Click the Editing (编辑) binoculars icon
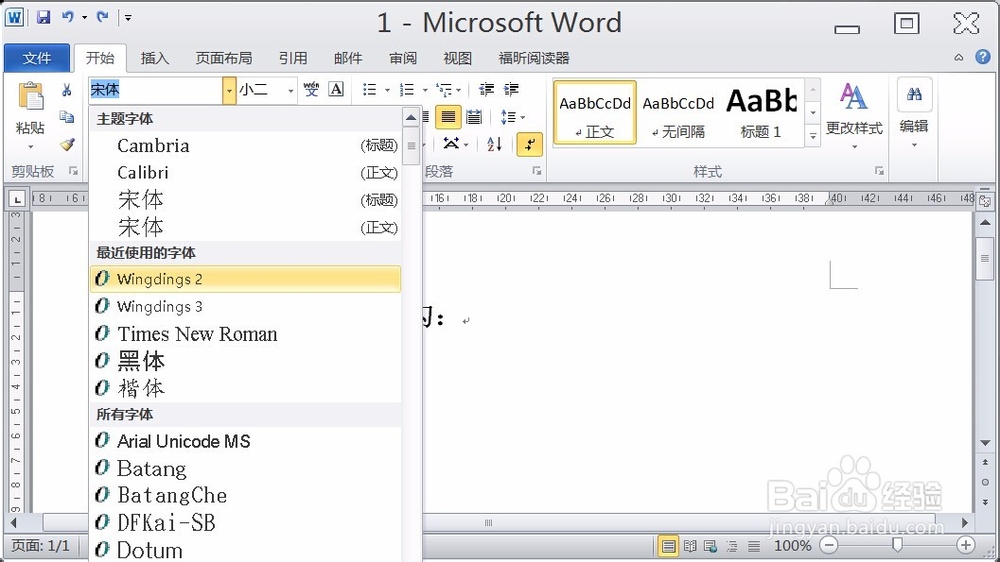Viewport: 1000px width, 562px height. click(x=914, y=94)
